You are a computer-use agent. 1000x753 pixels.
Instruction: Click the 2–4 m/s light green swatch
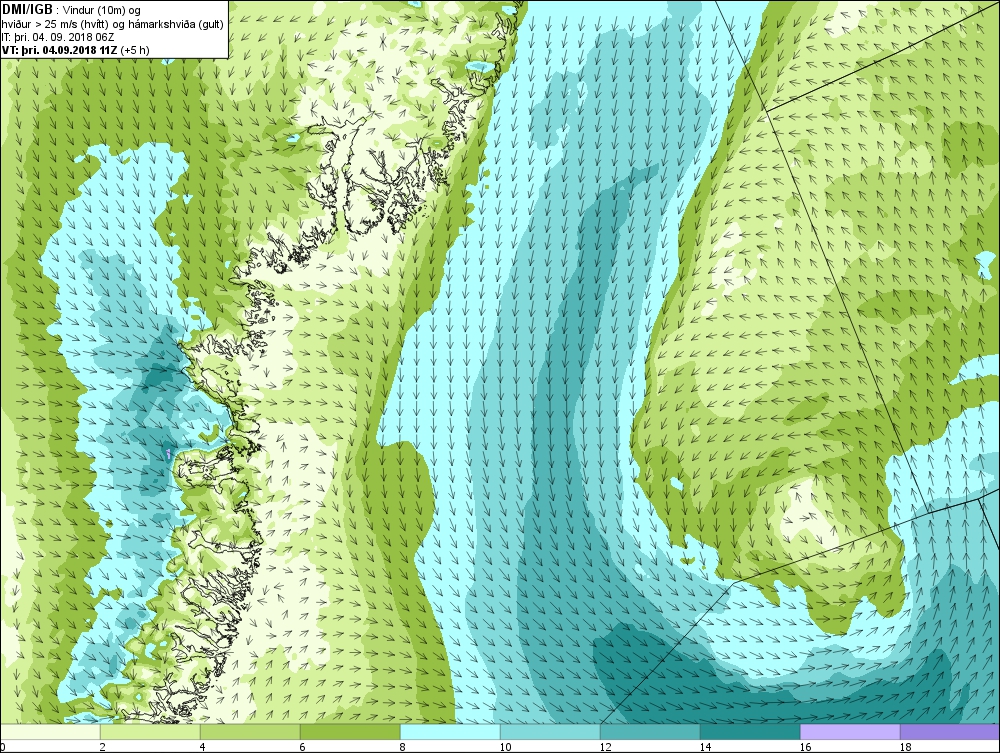pyautogui.click(x=151, y=732)
